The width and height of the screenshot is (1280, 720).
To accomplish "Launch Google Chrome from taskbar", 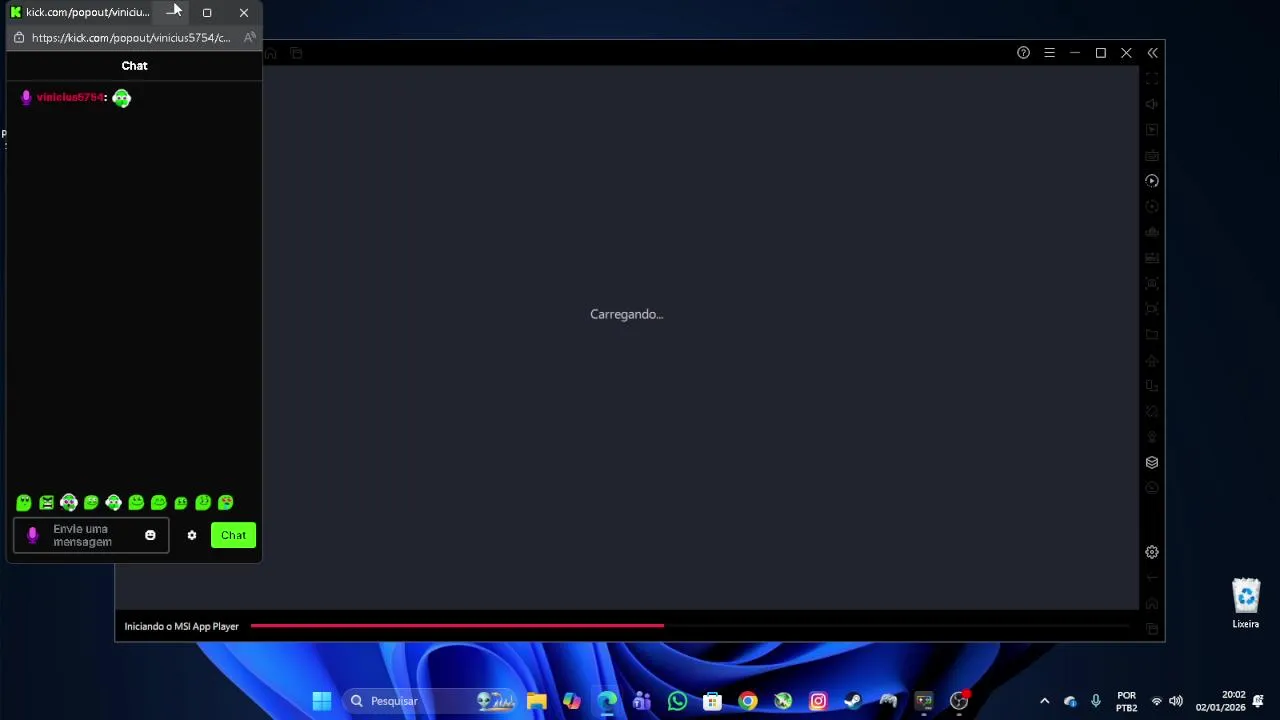I will click(x=748, y=701).
